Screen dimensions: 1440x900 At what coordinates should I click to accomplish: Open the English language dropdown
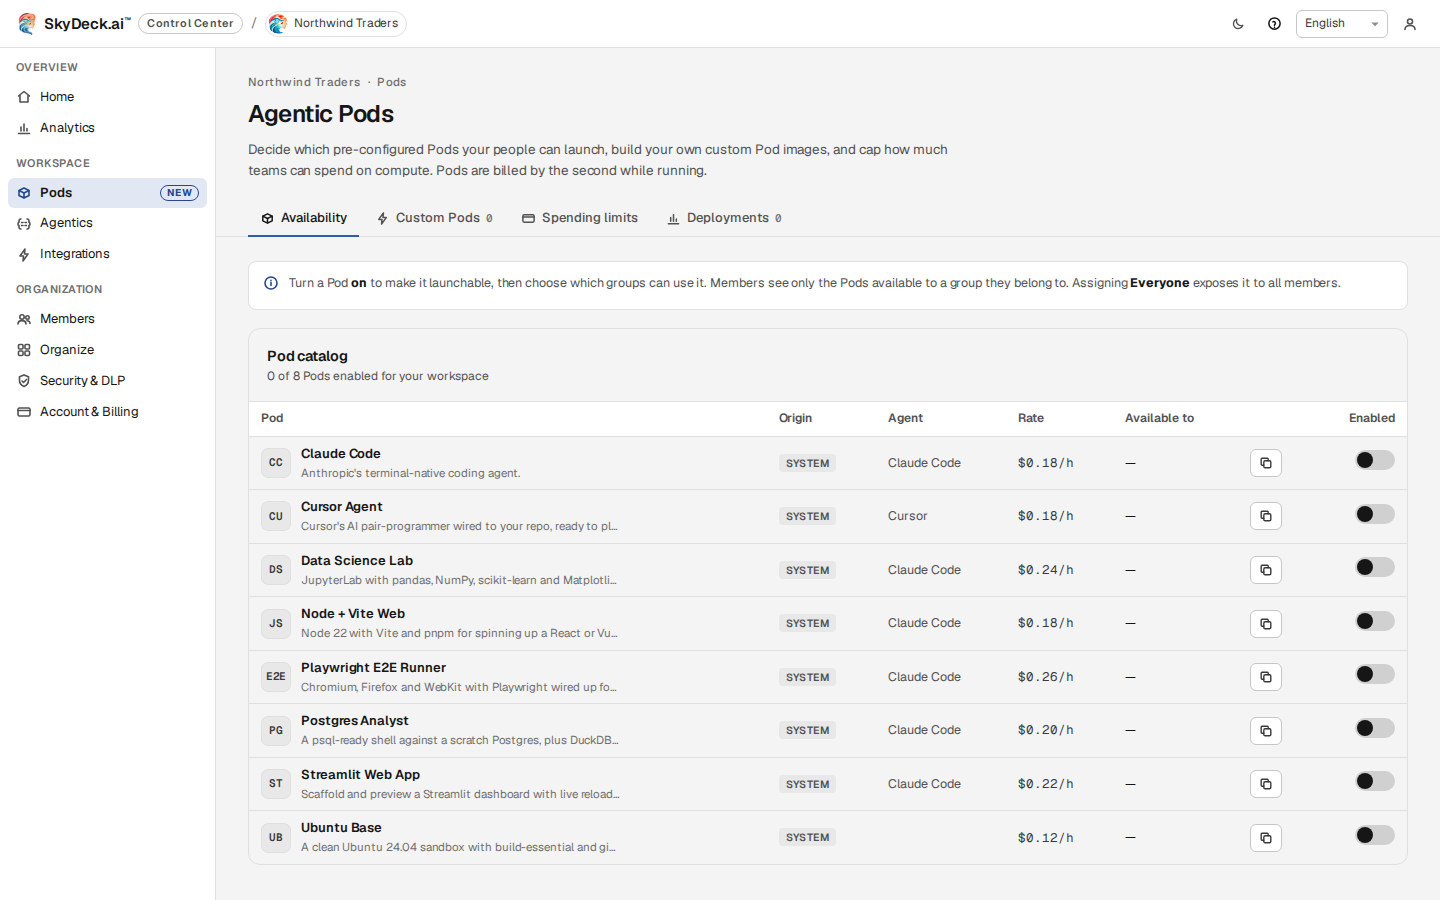click(1341, 24)
